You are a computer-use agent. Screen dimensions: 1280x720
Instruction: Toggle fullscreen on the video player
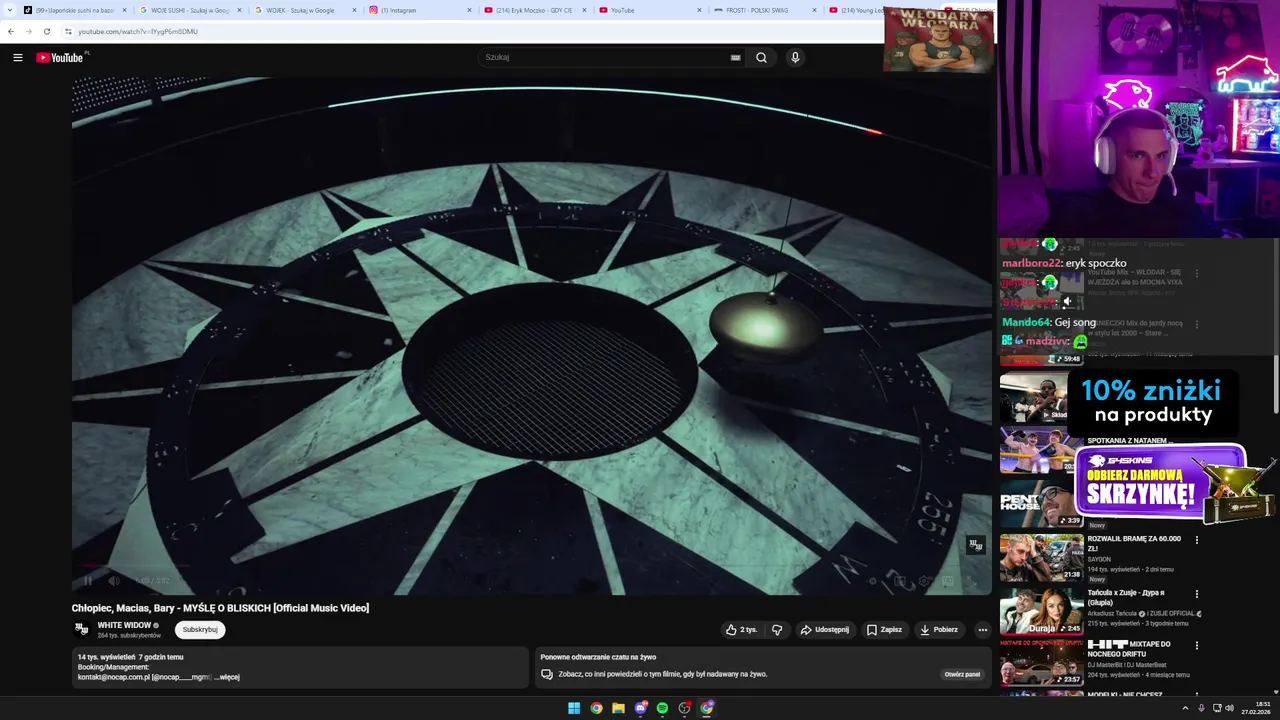[x=971, y=580]
